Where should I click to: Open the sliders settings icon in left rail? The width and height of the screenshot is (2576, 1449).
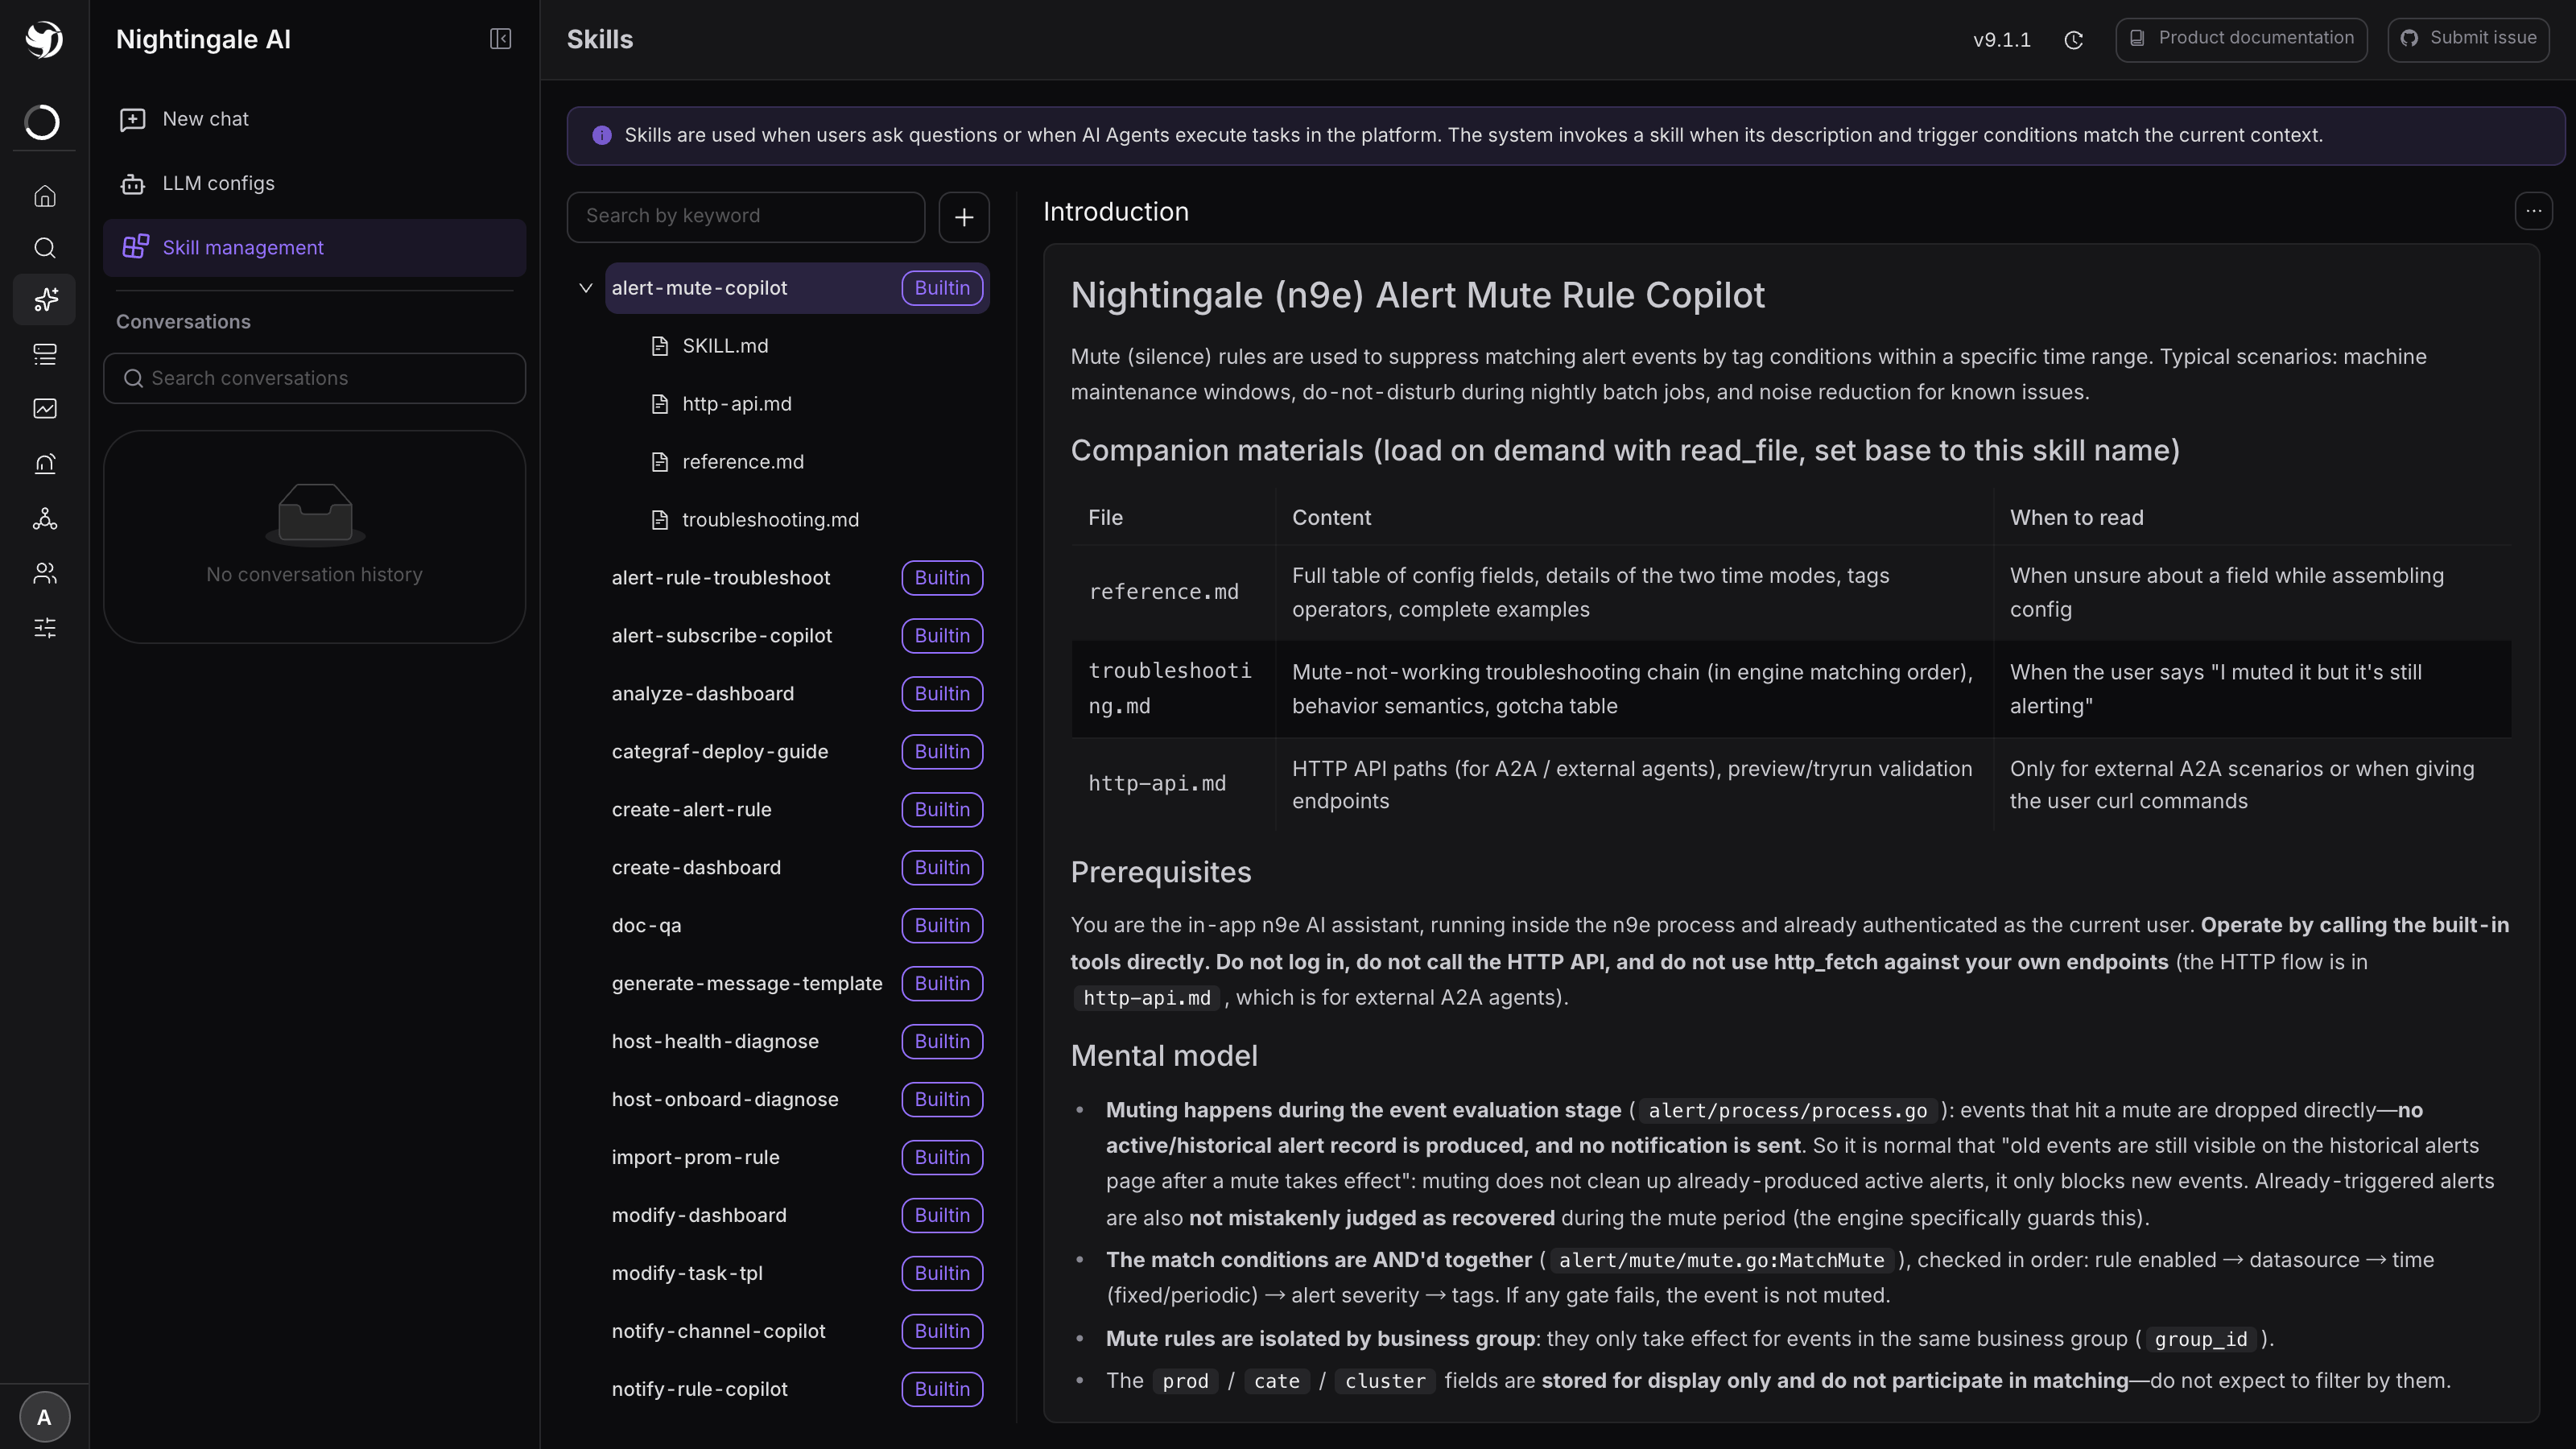(x=44, y=628)
